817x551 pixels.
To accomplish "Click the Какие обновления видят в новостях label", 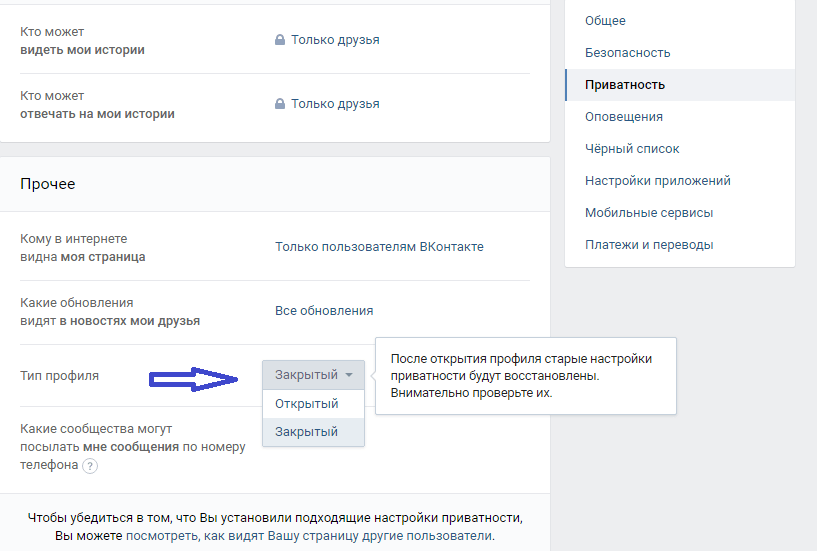I will click(110, 312).
